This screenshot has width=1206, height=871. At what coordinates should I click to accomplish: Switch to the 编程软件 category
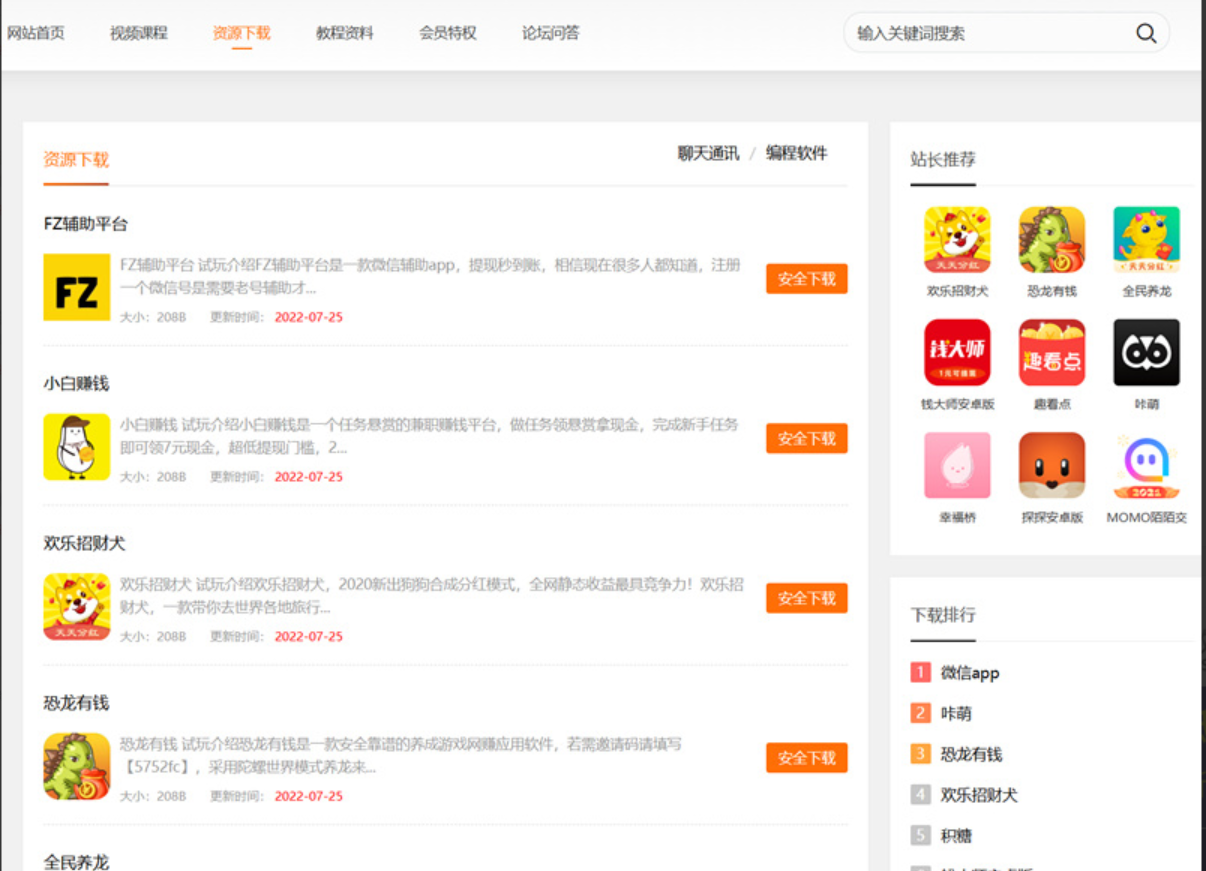click(797, 153)
